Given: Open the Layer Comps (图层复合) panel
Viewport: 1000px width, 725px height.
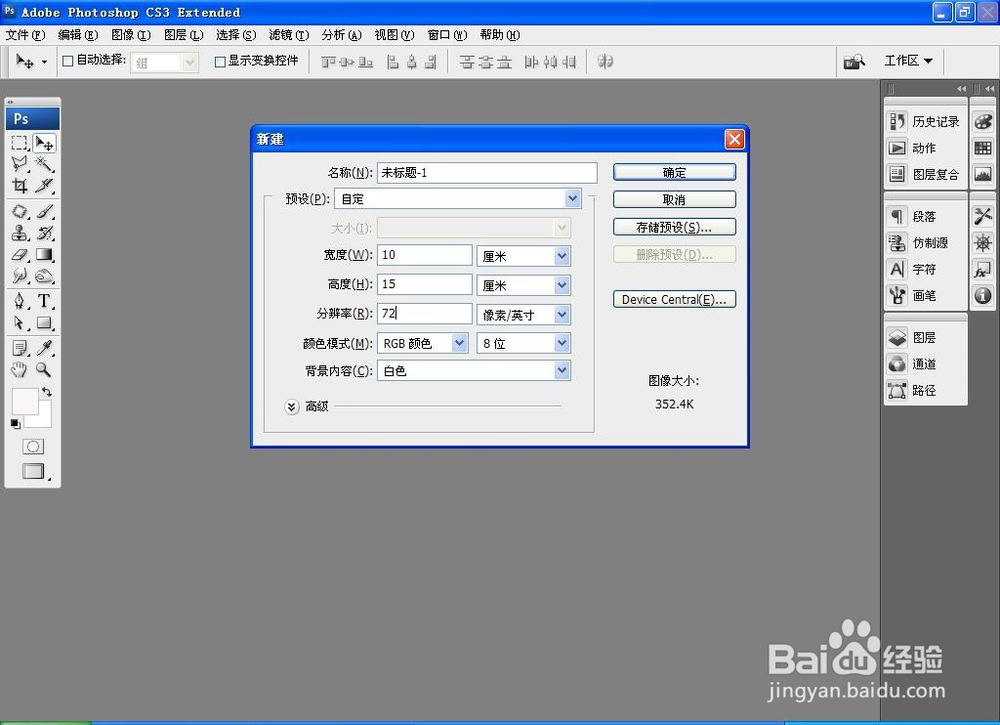Looking at the screenshot, I should coord(925,174).
